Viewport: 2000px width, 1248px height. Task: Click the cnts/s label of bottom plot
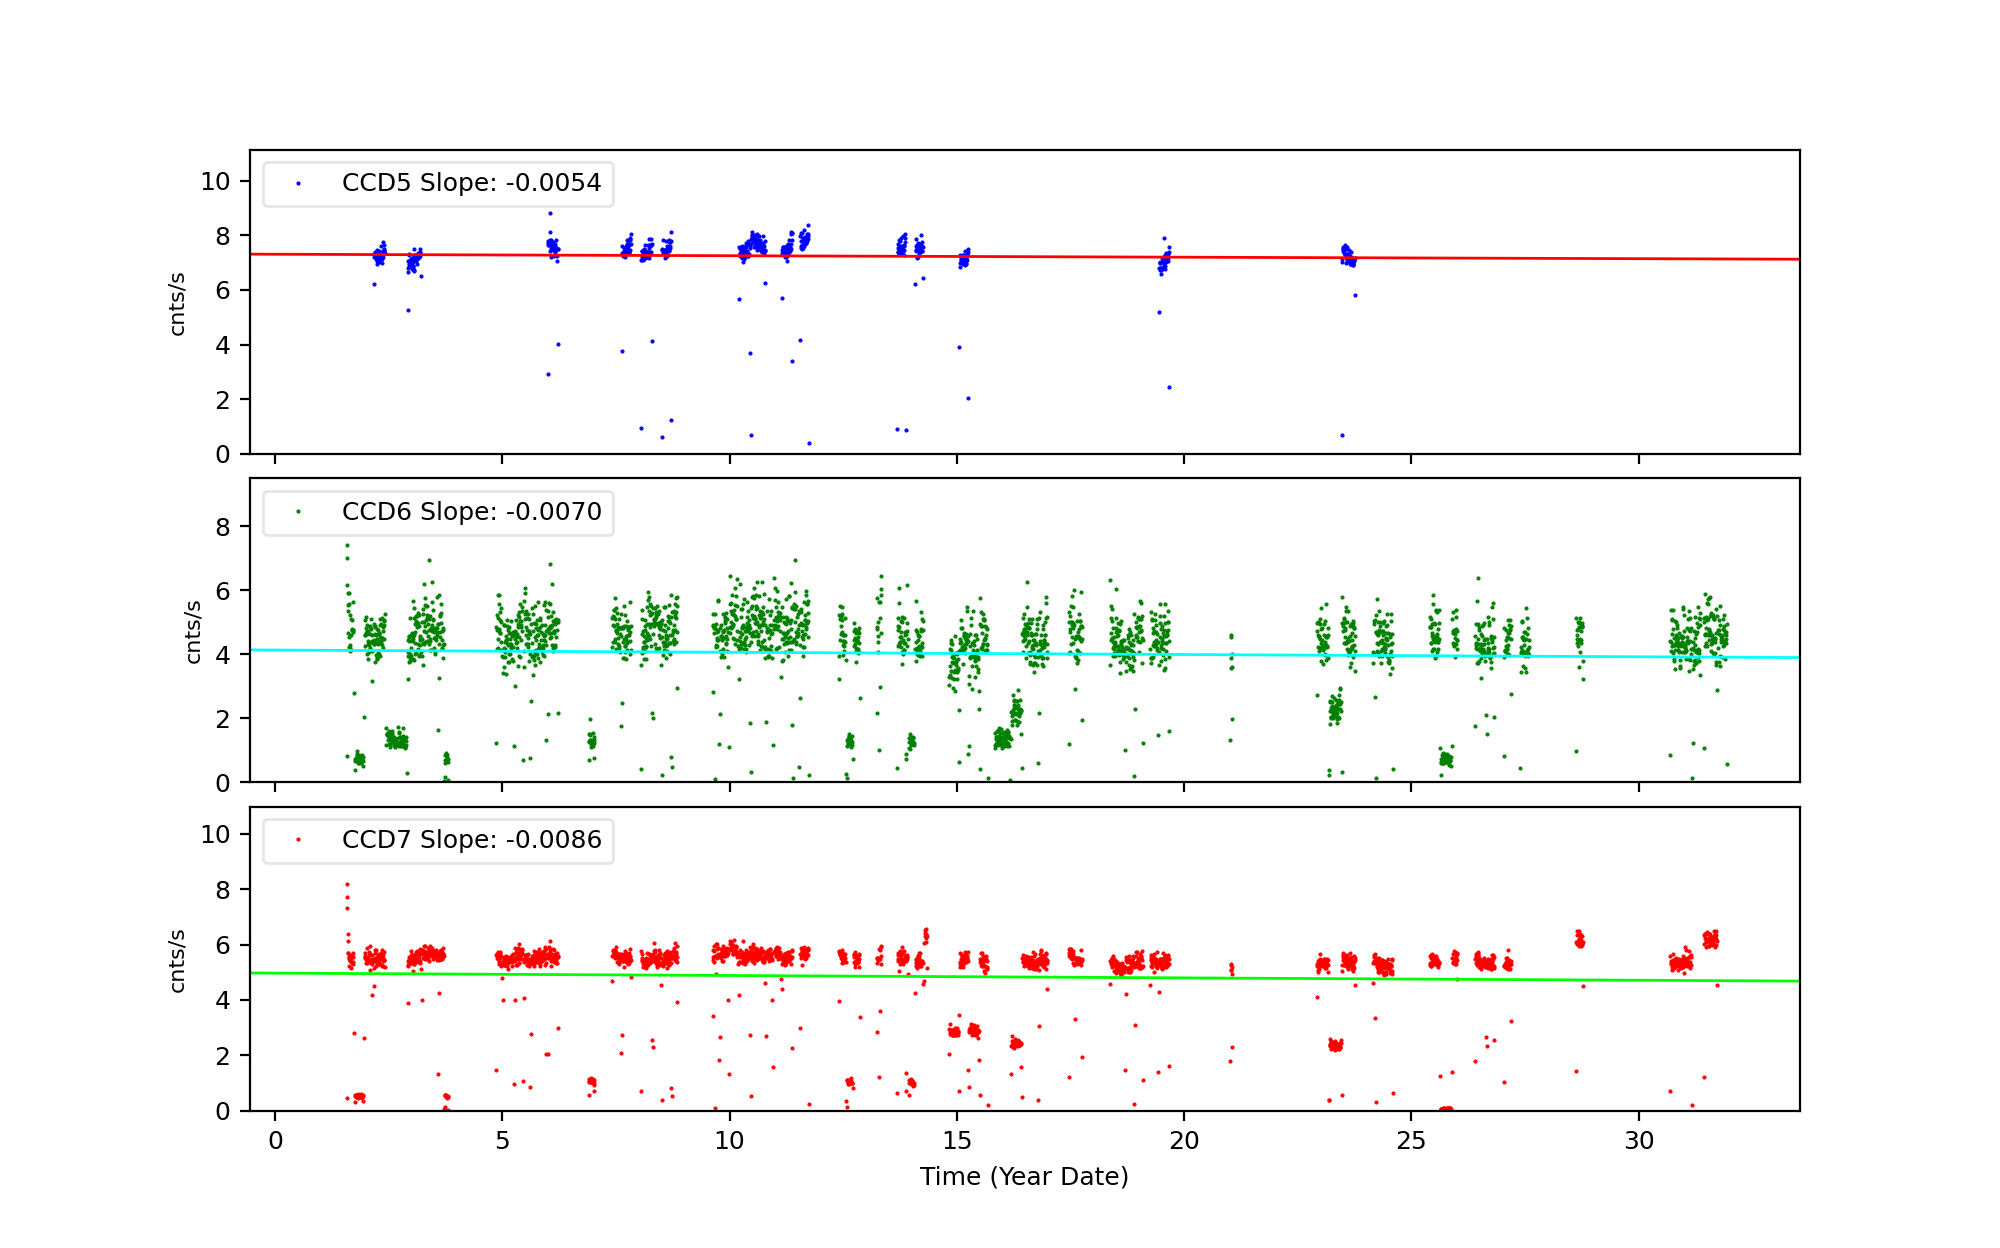click(x=177, y=960)
